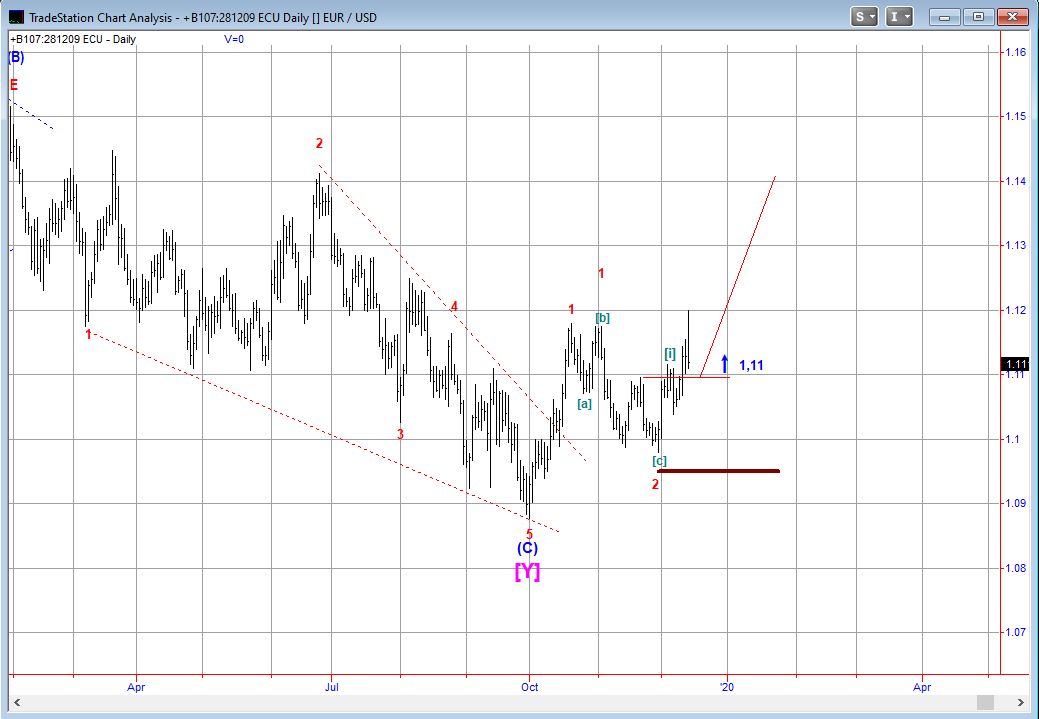This screenshot has width=1039, height=719.
Task: Click the Oct date axis label
Action: pyautogui.click(x=529, y=687)
